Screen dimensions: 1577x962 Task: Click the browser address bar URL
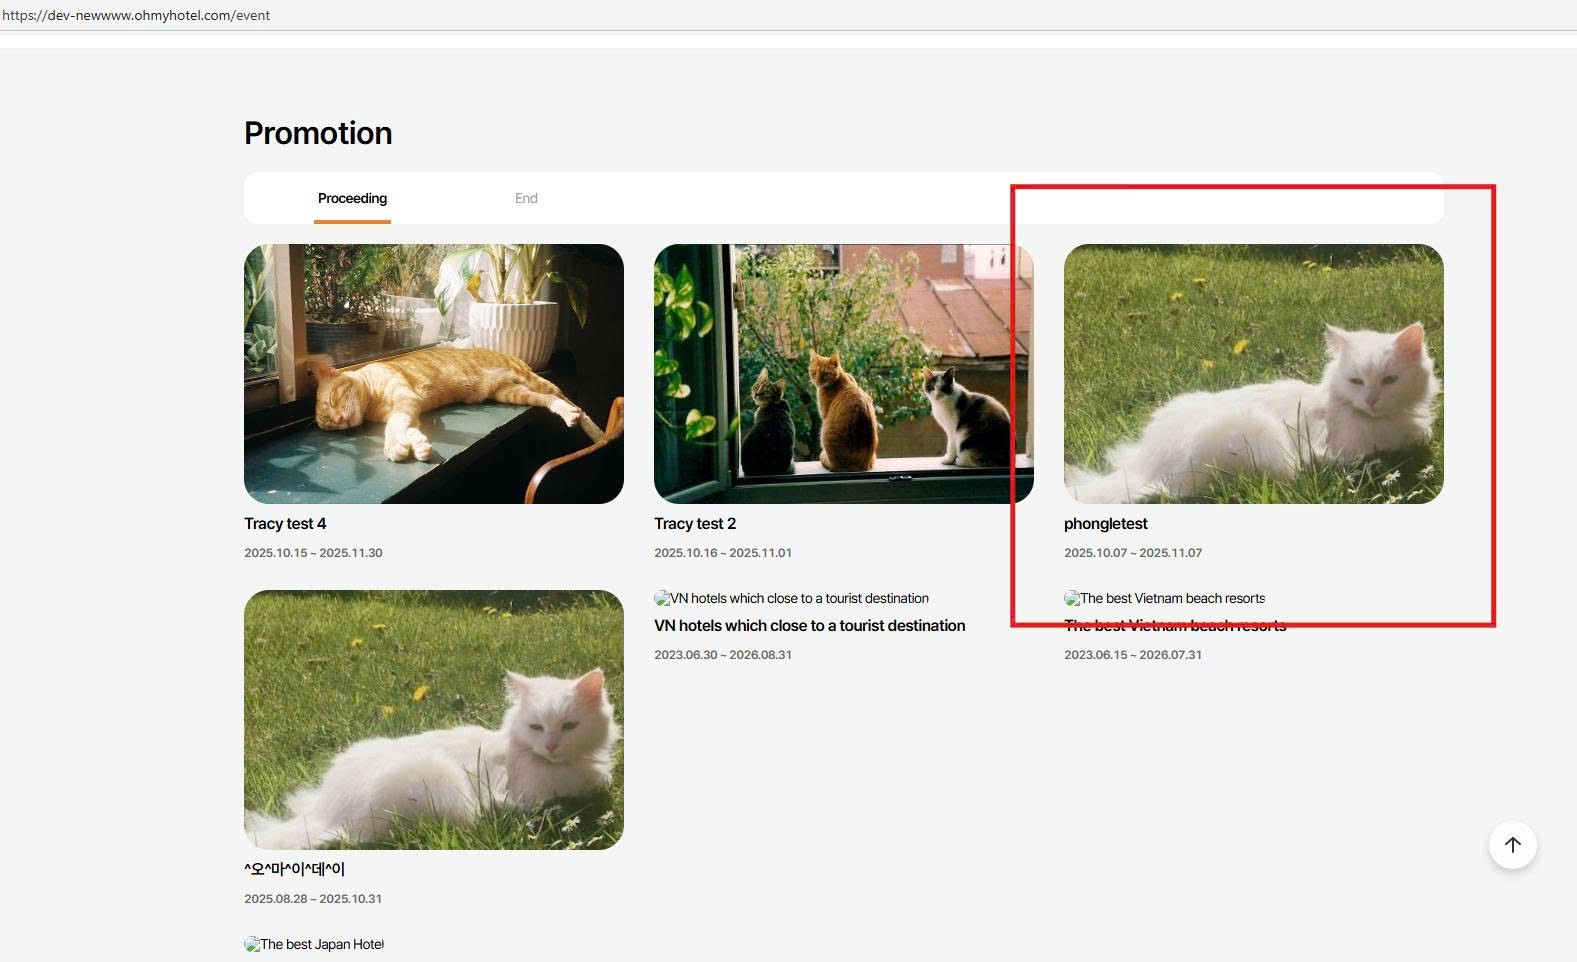[136, 15]
